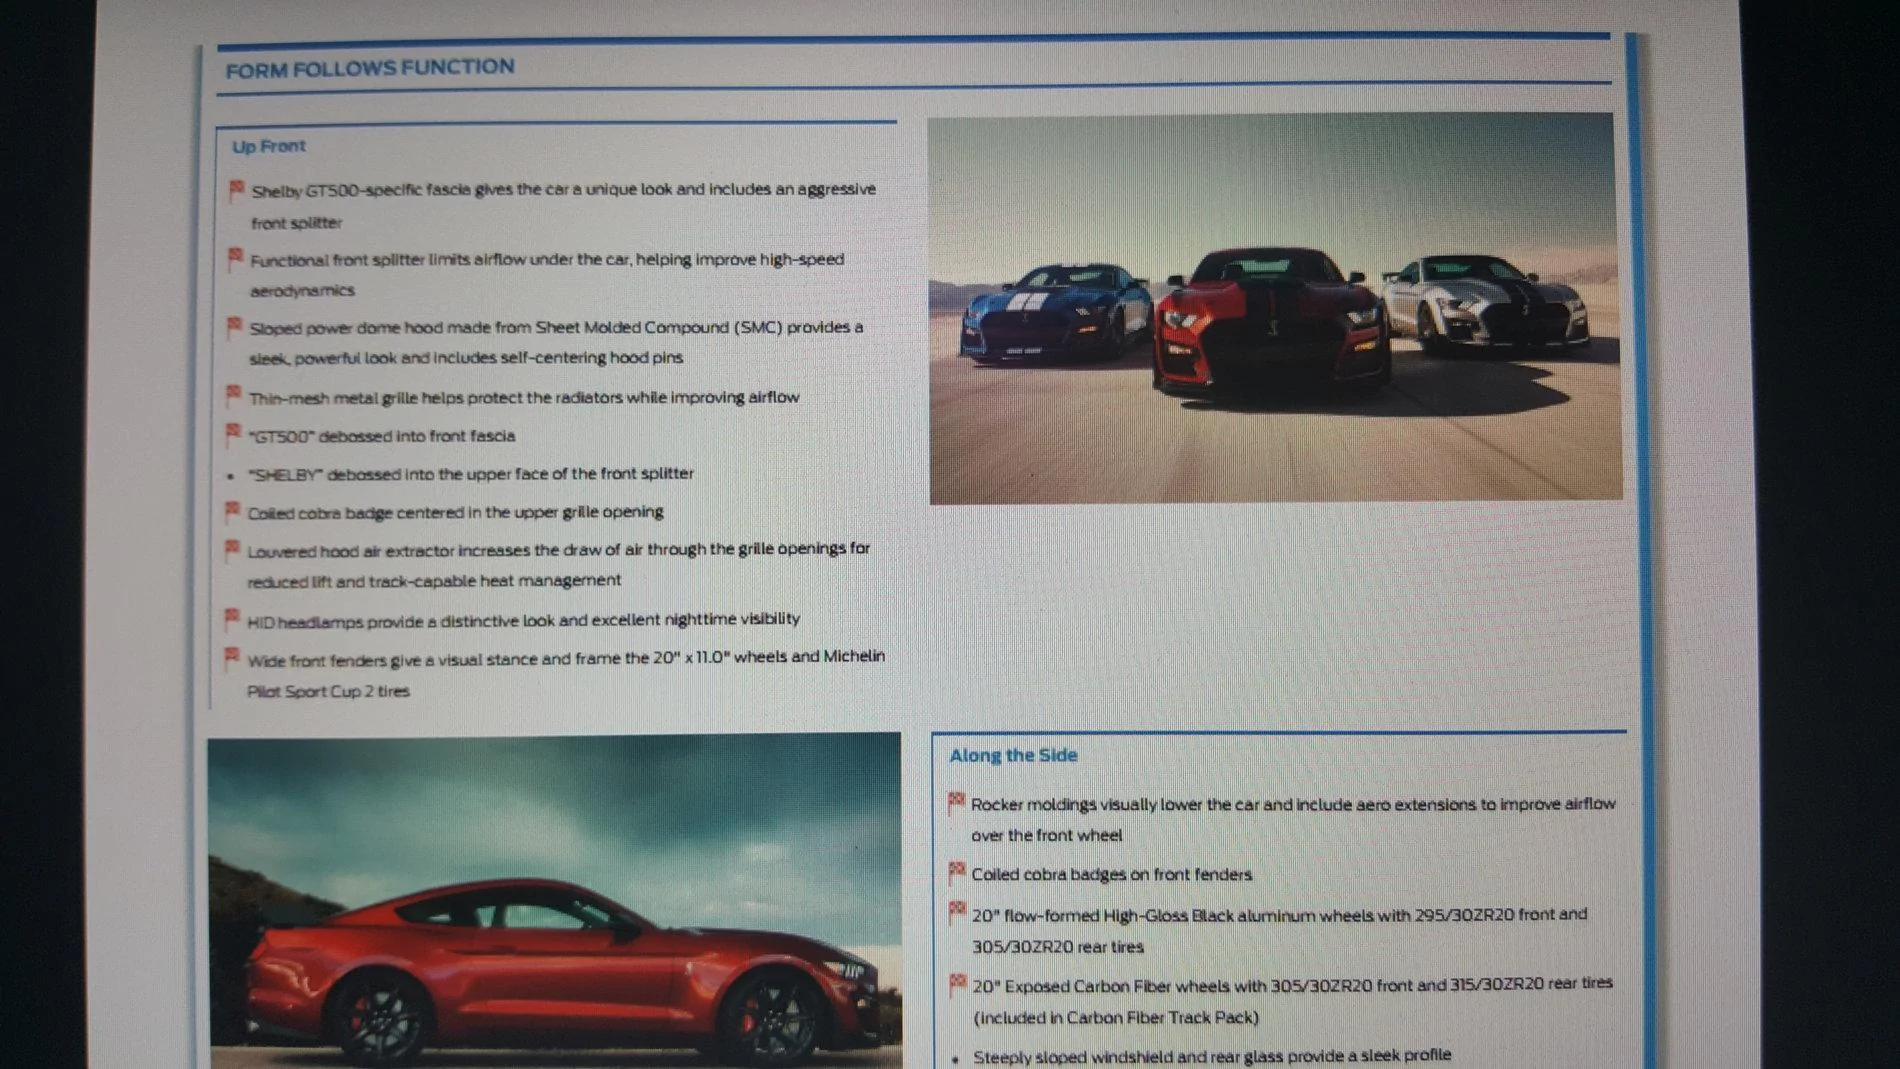Viewport: 1900px width, 1069px height.
Task: Select the "Up Front" section heading
Action: (268, 146)
